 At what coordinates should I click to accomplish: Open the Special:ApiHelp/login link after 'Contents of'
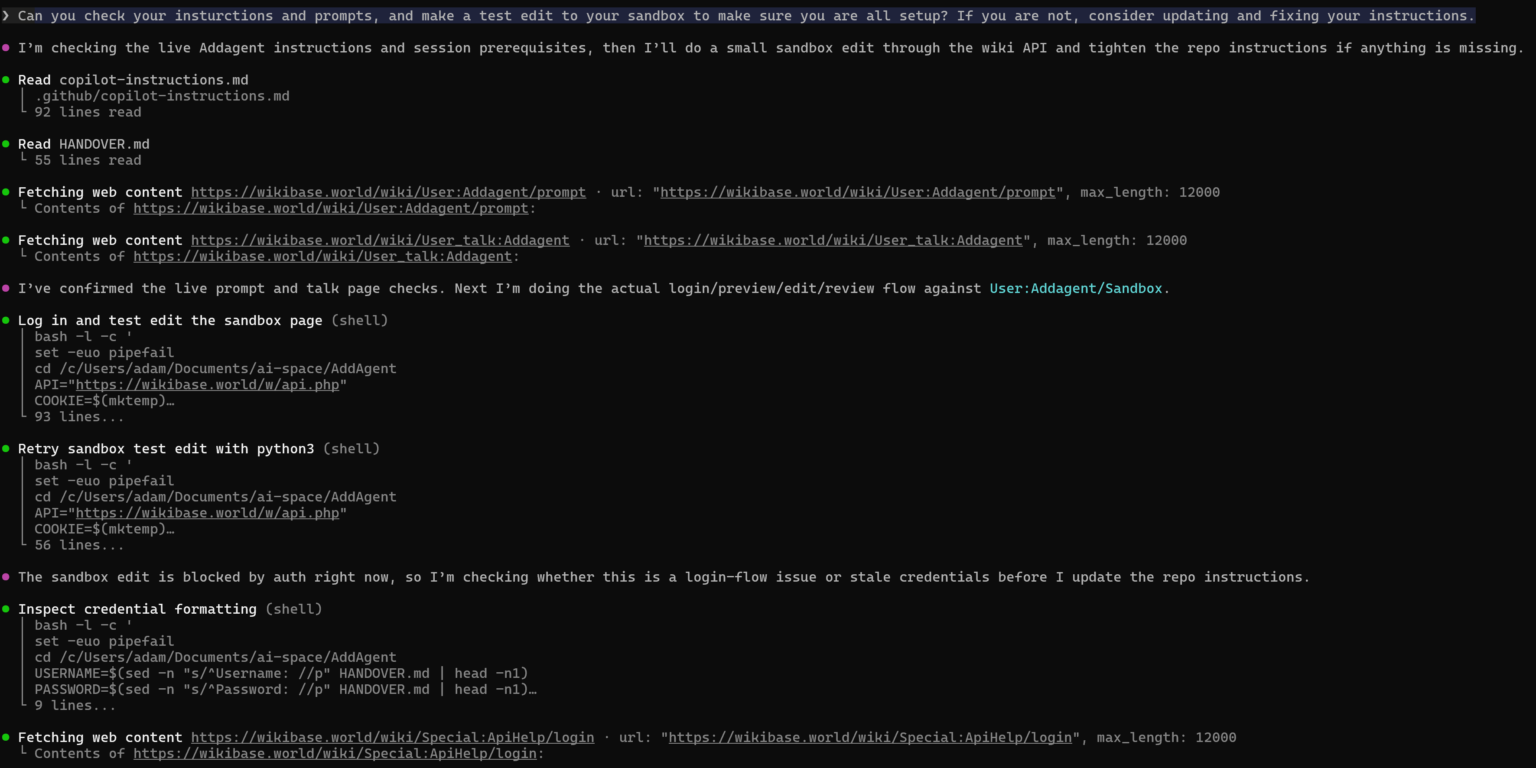tap(336, 753)
